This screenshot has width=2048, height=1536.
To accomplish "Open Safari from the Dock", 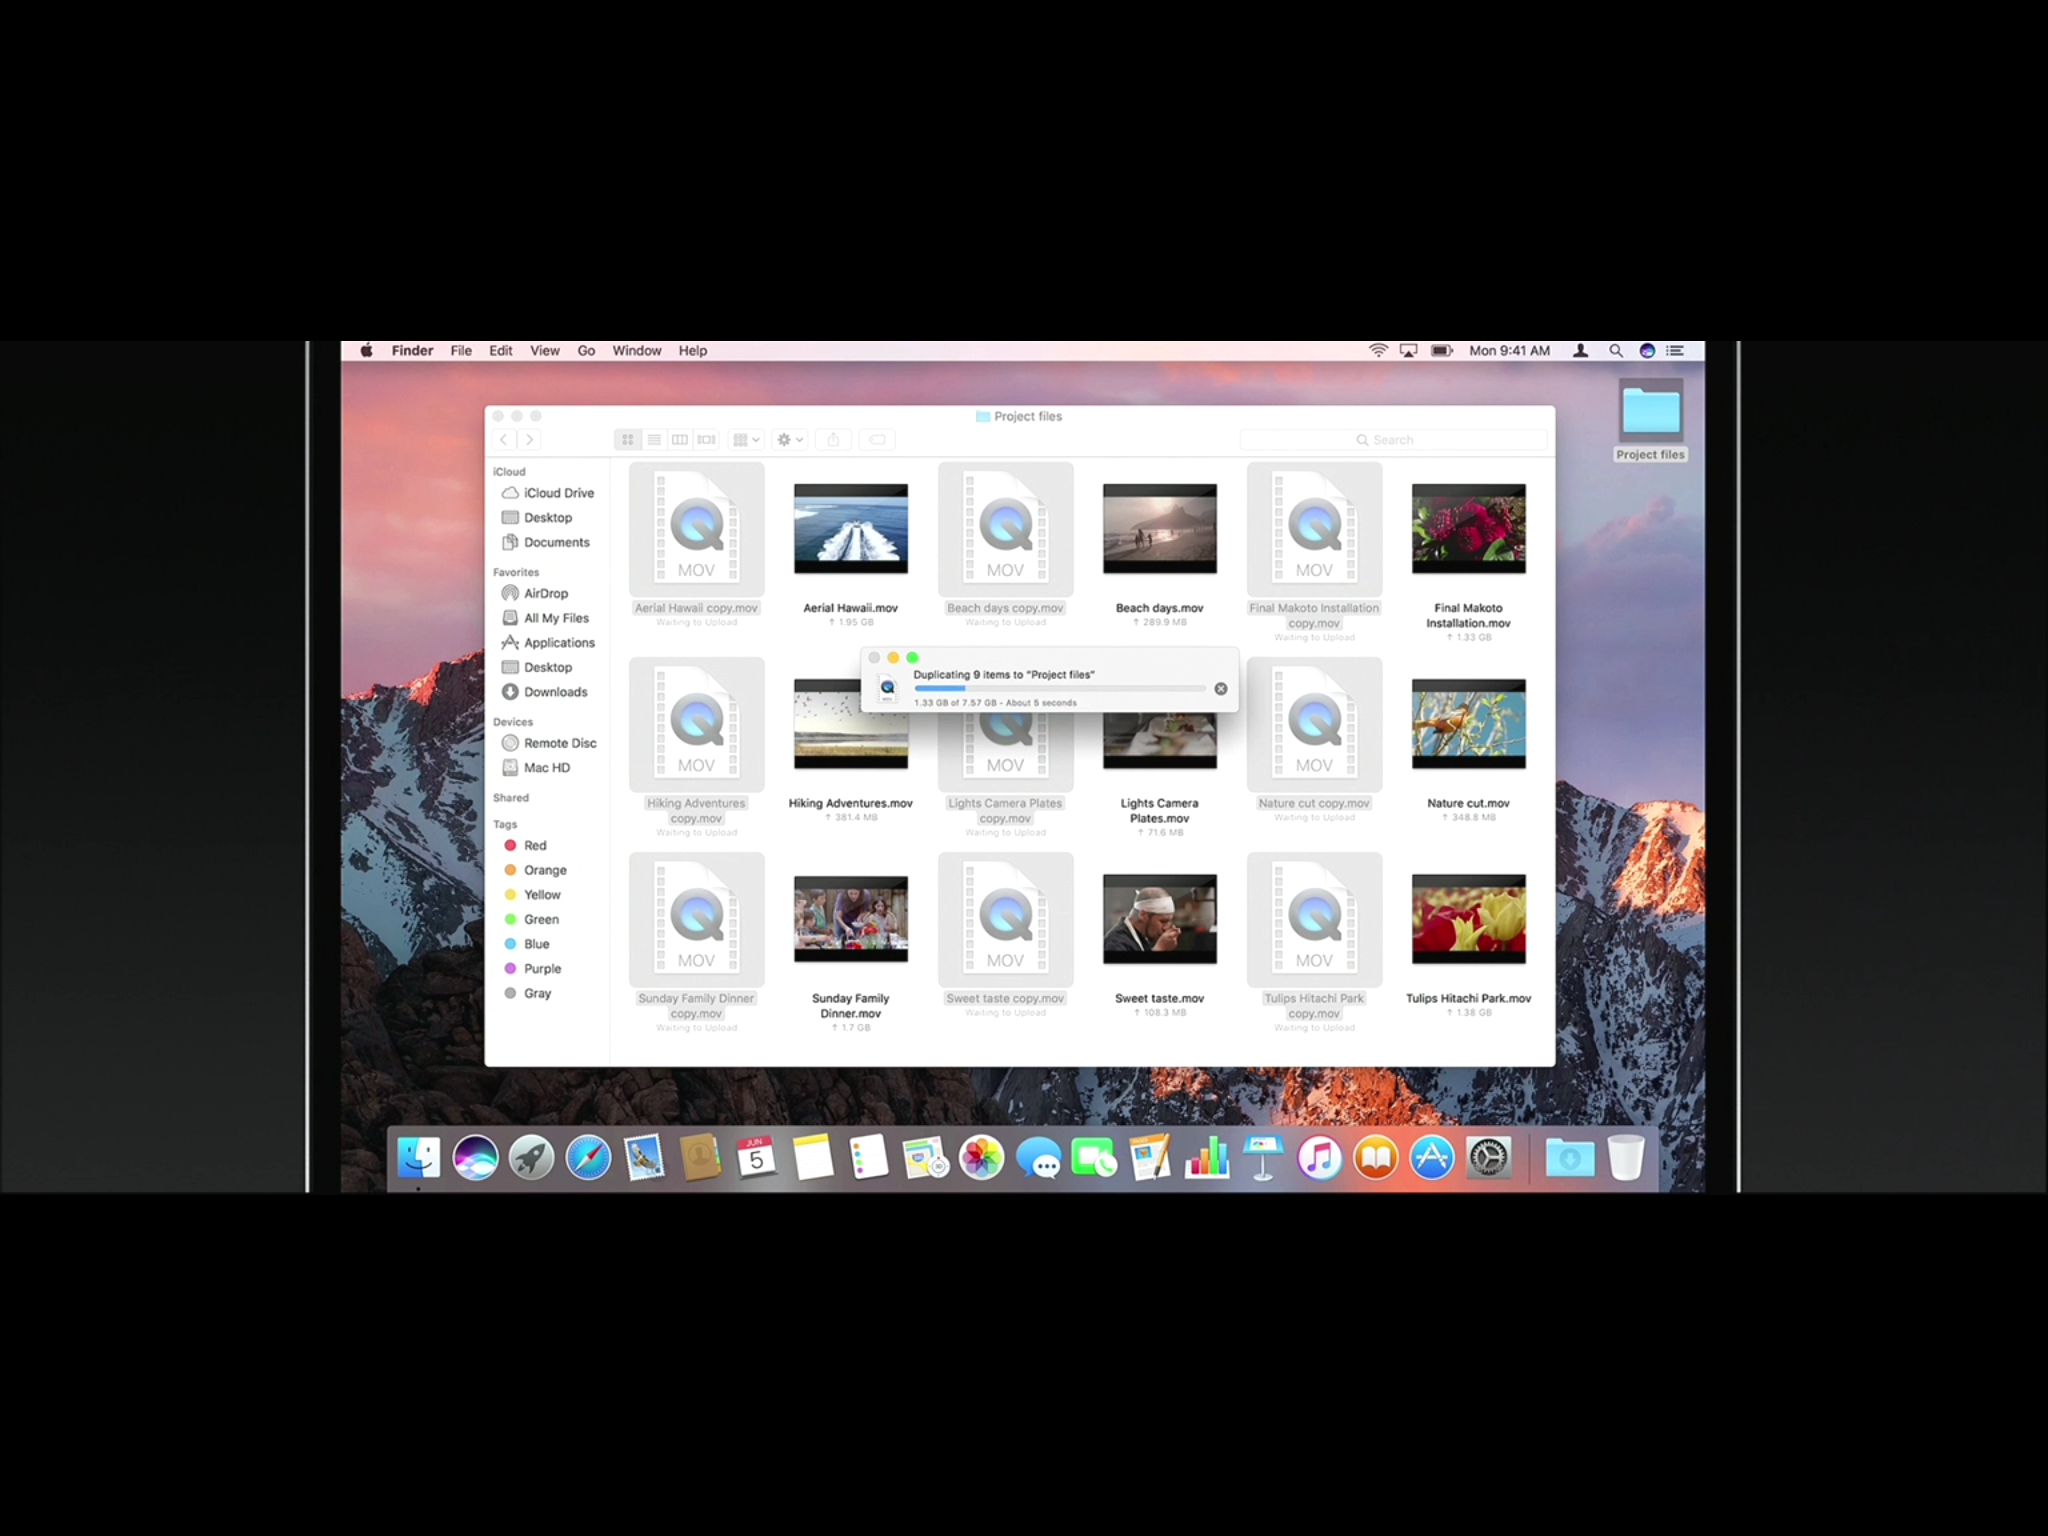I will coord(588,1159).
